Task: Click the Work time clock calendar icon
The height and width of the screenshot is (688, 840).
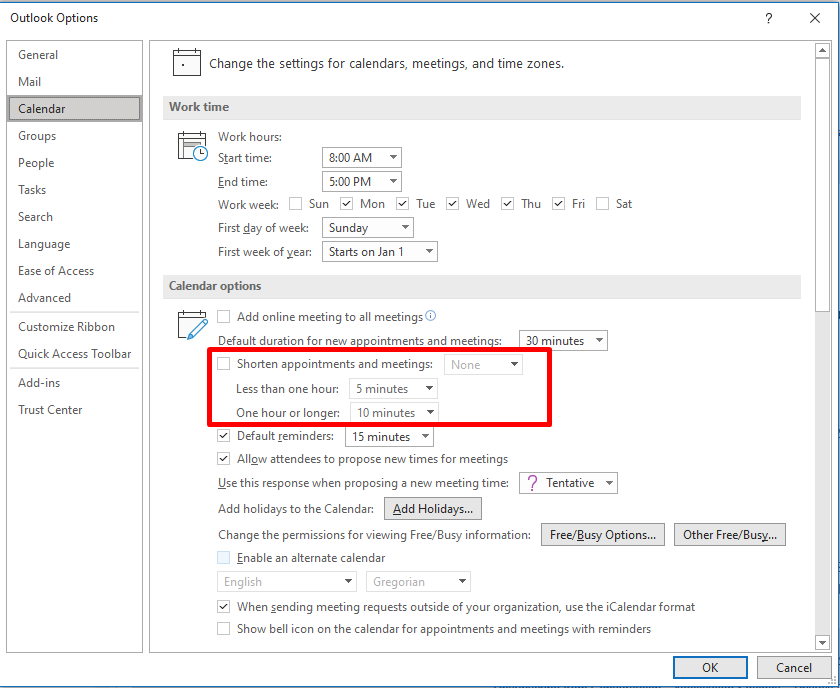Action: [192, 146]
